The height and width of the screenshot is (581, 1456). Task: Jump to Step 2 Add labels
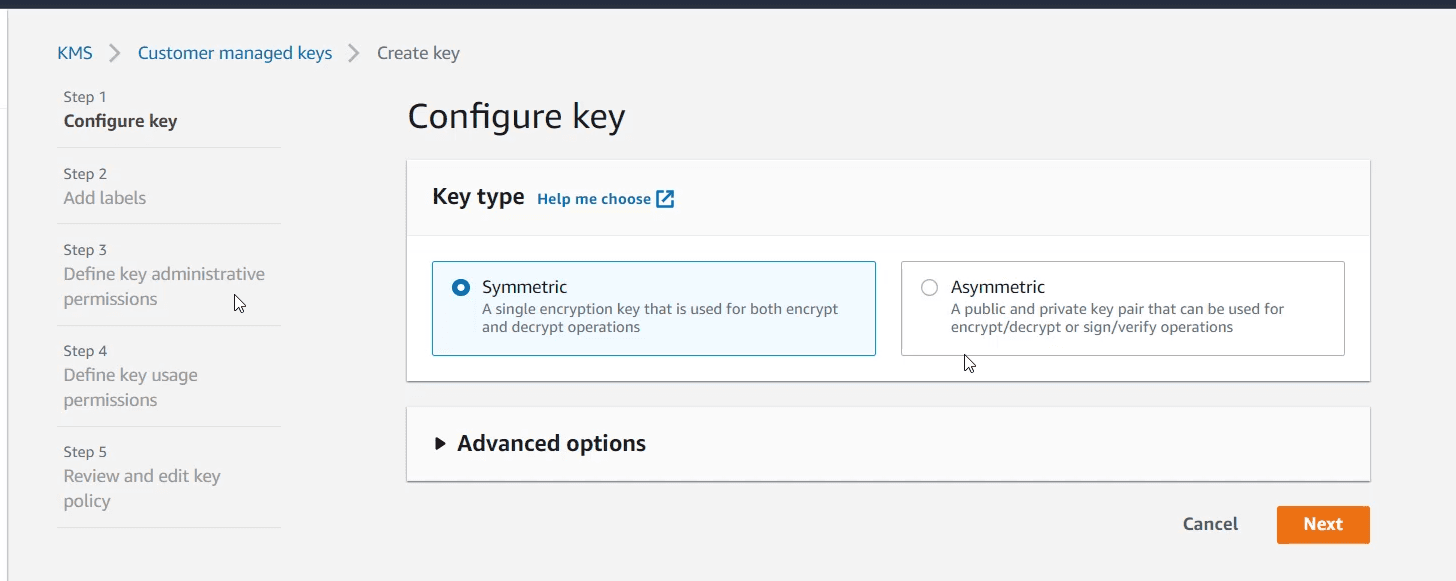click(105, 198)
